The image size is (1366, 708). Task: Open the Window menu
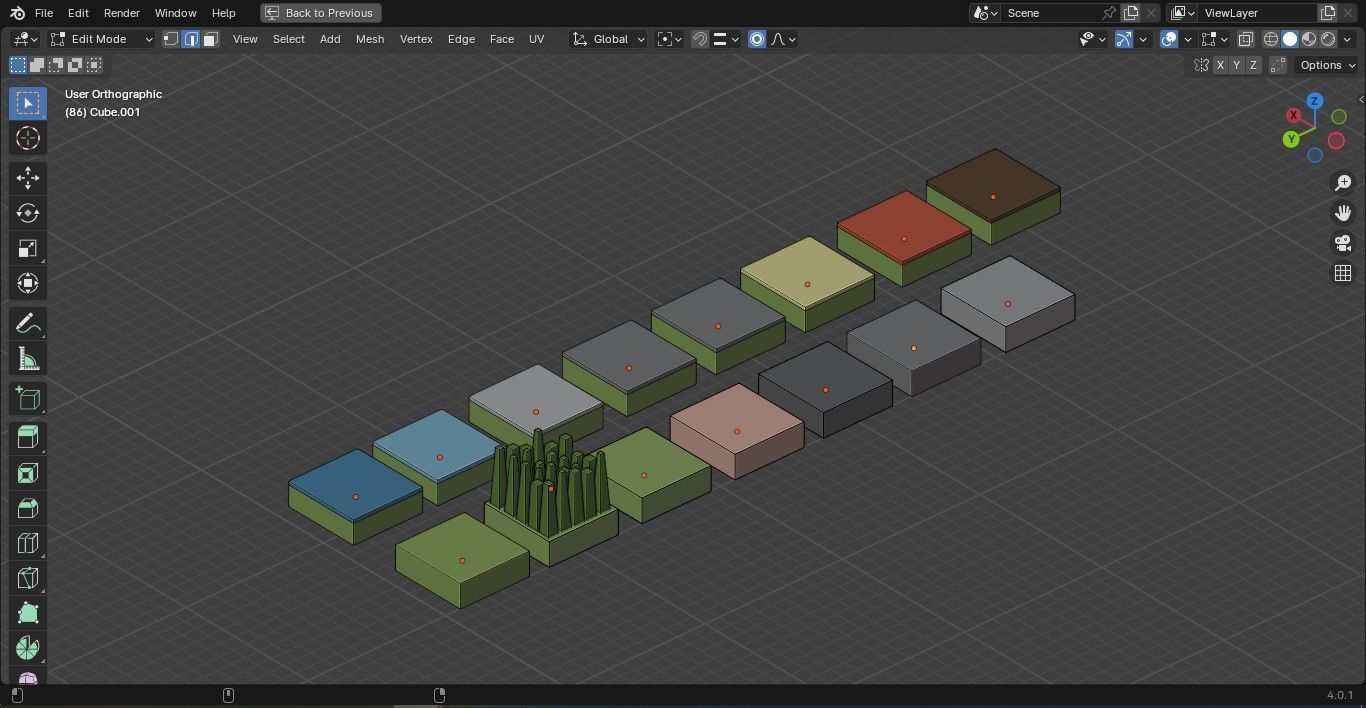pos(175,13)
